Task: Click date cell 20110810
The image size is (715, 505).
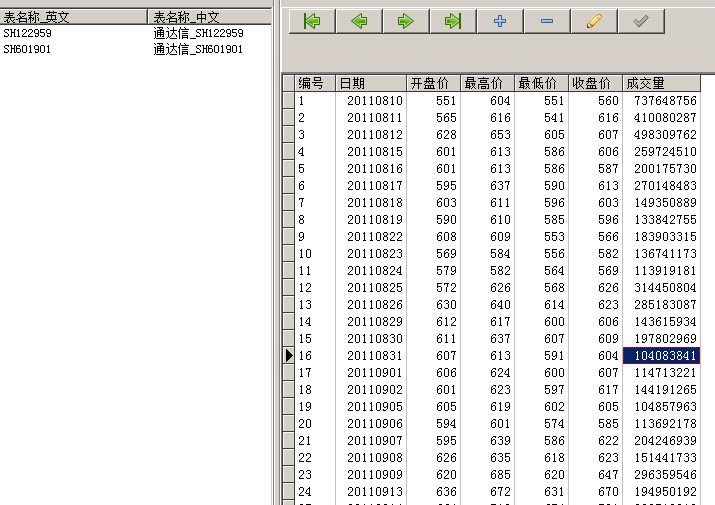Action: [x=371, y=100]
